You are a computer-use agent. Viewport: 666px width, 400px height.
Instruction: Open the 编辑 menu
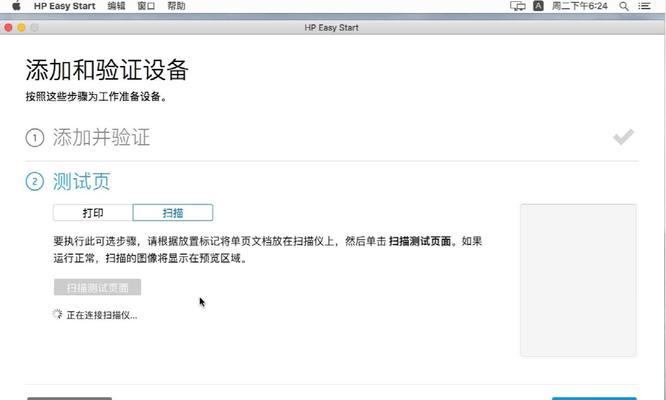(116, 6)
